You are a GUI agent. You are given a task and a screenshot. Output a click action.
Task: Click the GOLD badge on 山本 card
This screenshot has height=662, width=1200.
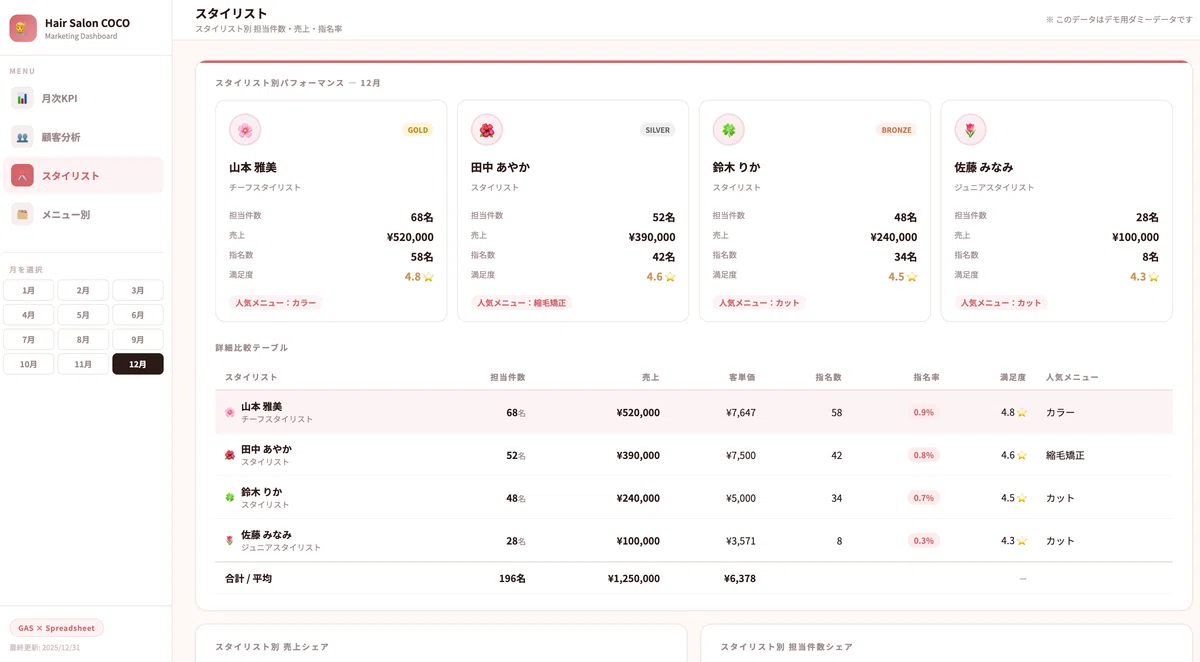pos(418,130)
